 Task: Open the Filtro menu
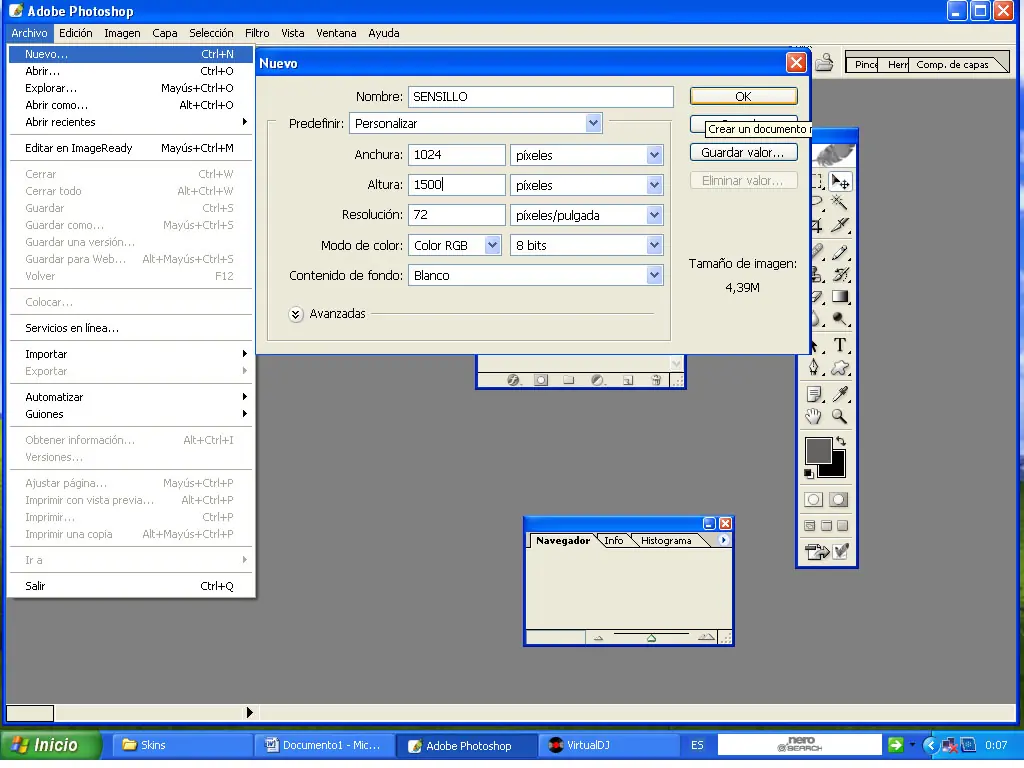[257, 33]
